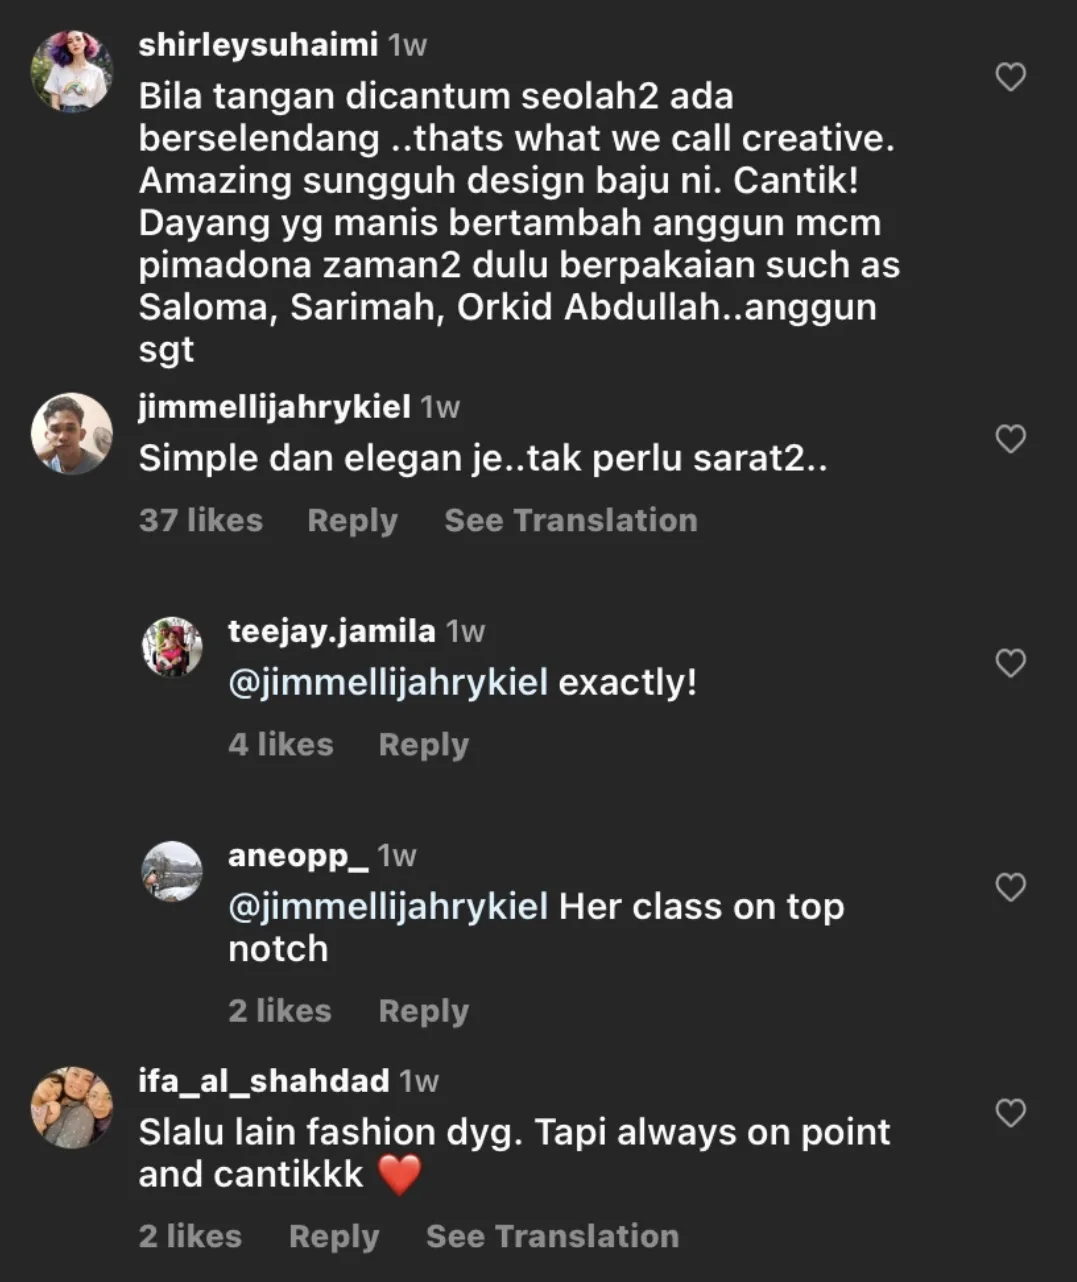Open aneopp_'s profile picture
Image resolution: width=1077 pixels, height=1282 pixels.
172,870
